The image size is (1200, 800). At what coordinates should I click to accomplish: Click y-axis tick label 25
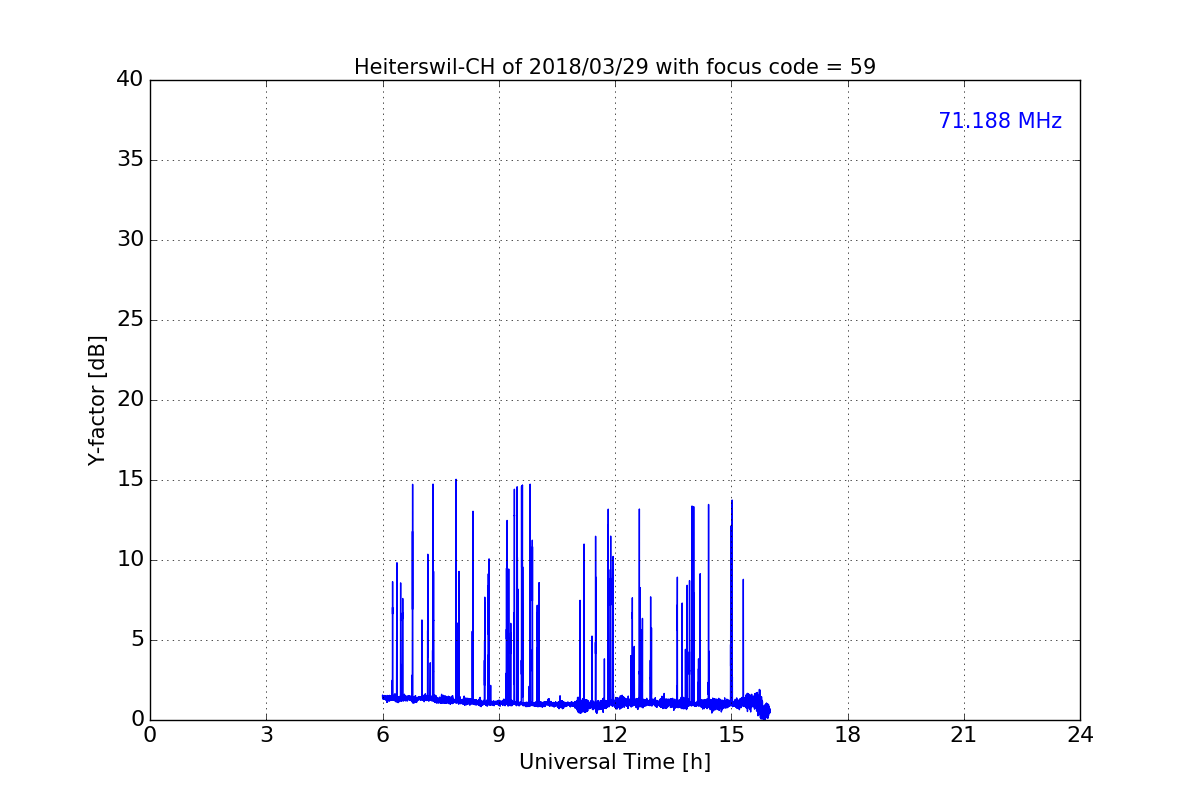pos(129,320)
